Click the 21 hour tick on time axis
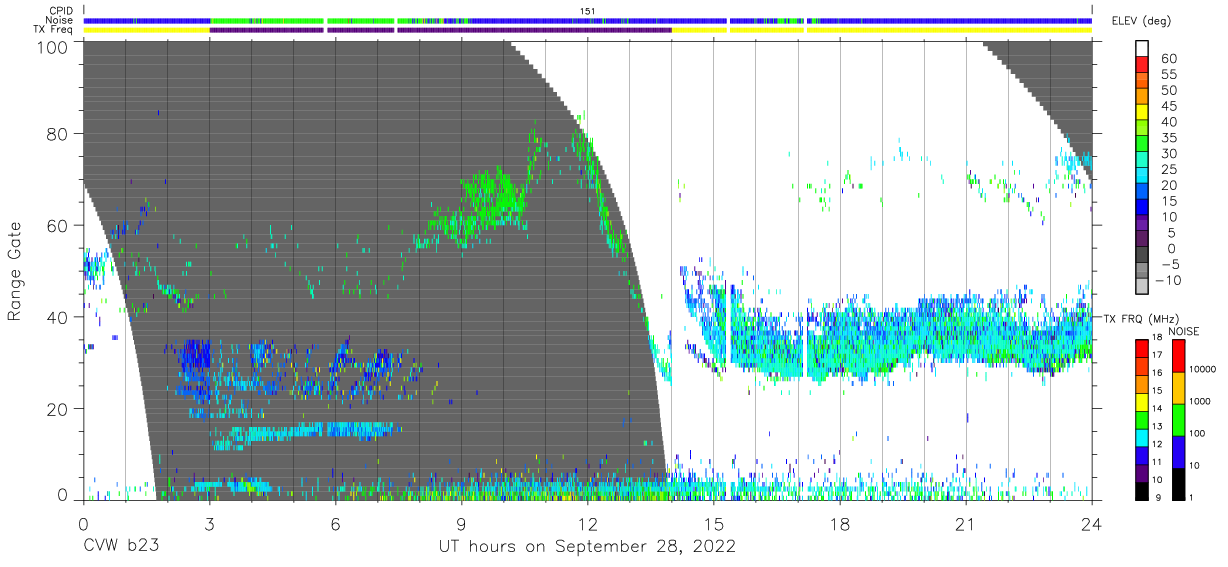The height and width of the screenshot is (567, 1228). tap(965, 523)
